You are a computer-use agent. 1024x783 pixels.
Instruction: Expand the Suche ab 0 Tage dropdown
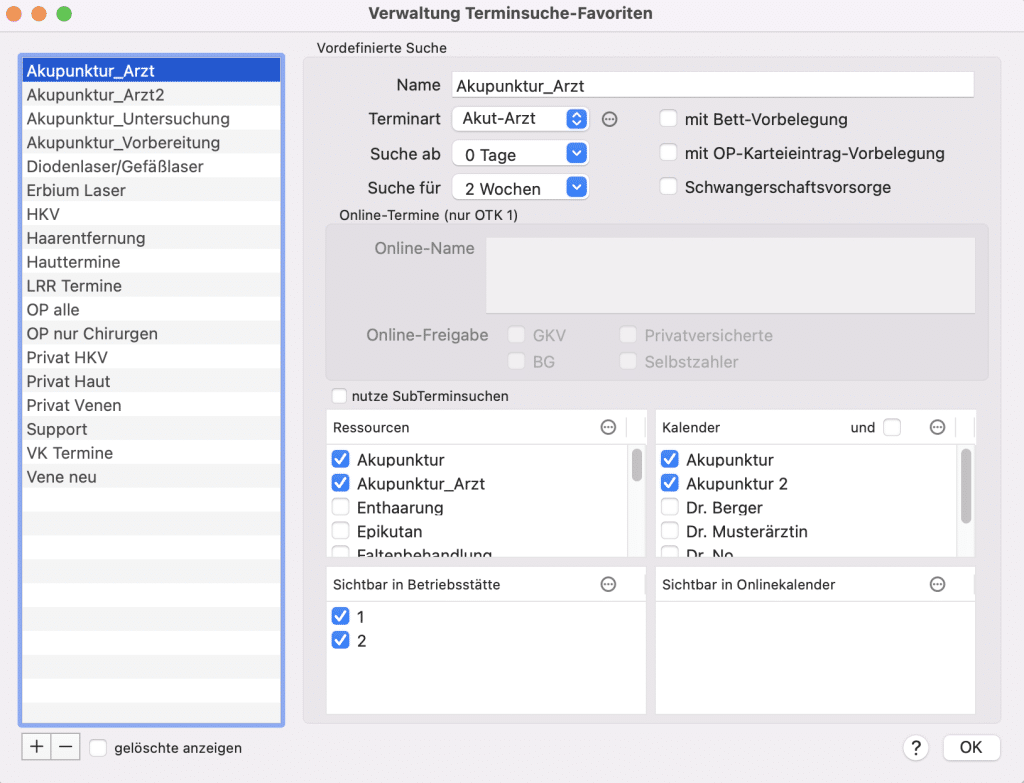(520, 154)
